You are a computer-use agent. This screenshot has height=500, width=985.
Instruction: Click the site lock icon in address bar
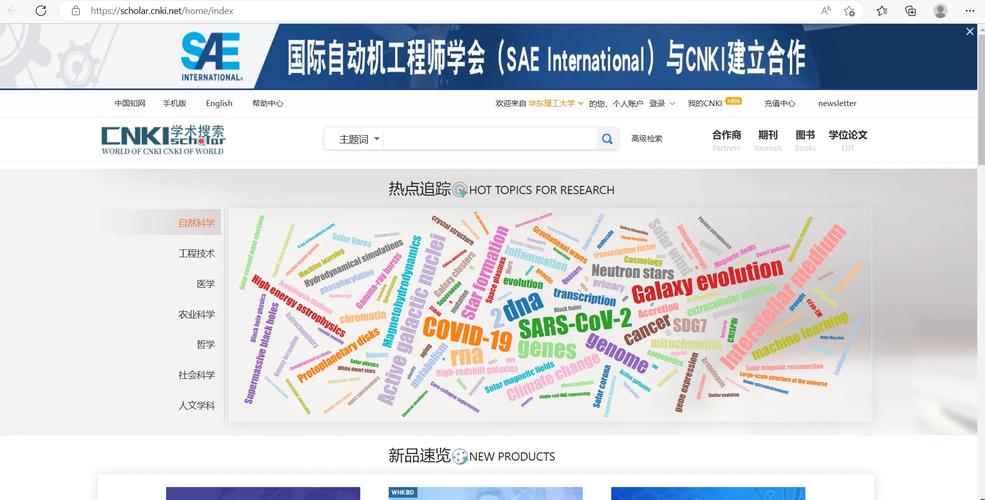click(76, 11)
